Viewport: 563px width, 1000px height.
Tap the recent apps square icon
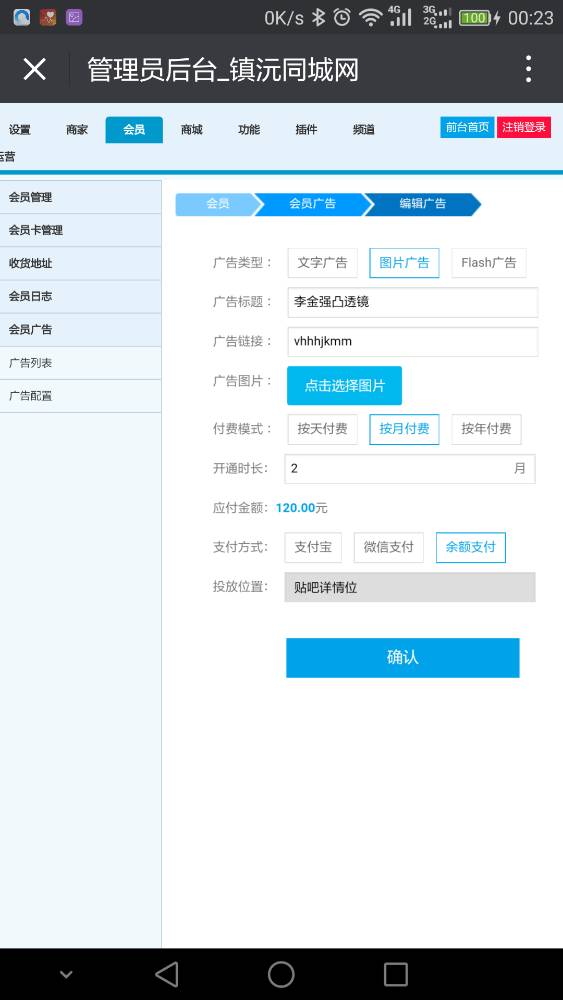(395, 974)
